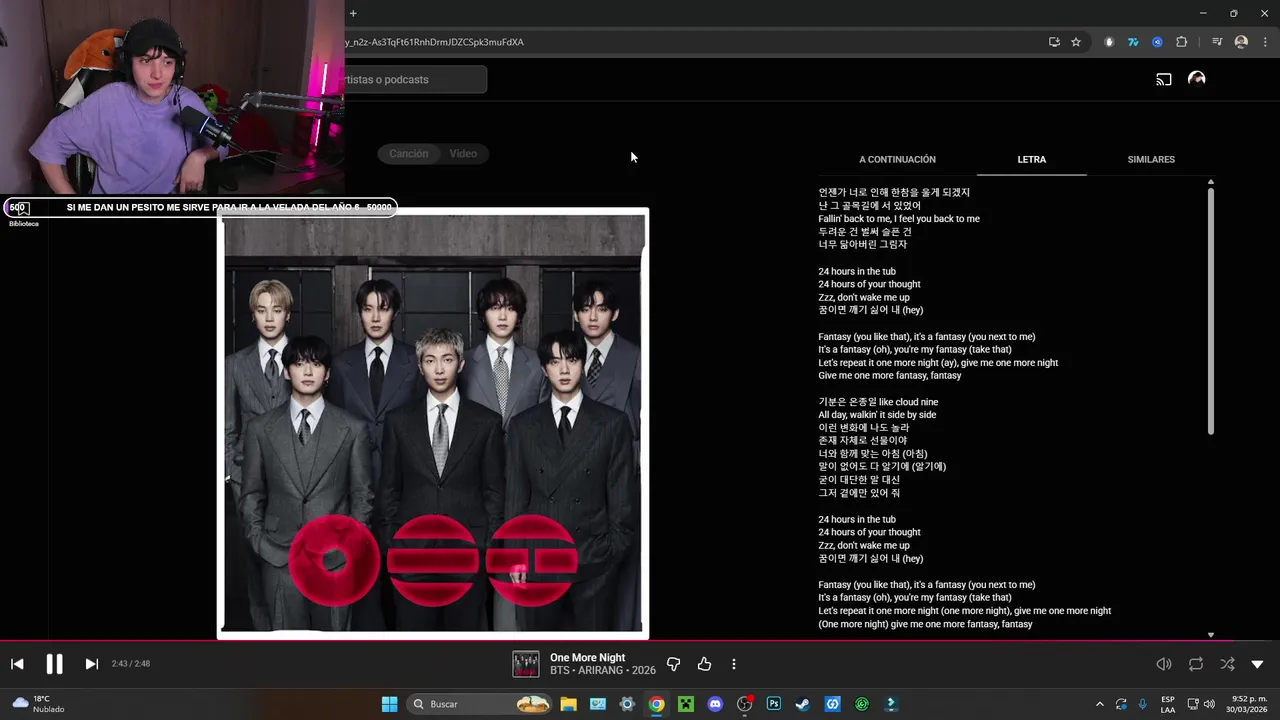This screenshot has height=720, width=1280.
Task: Open File Explorer from taskbar
Action: (x=568, y=704)
